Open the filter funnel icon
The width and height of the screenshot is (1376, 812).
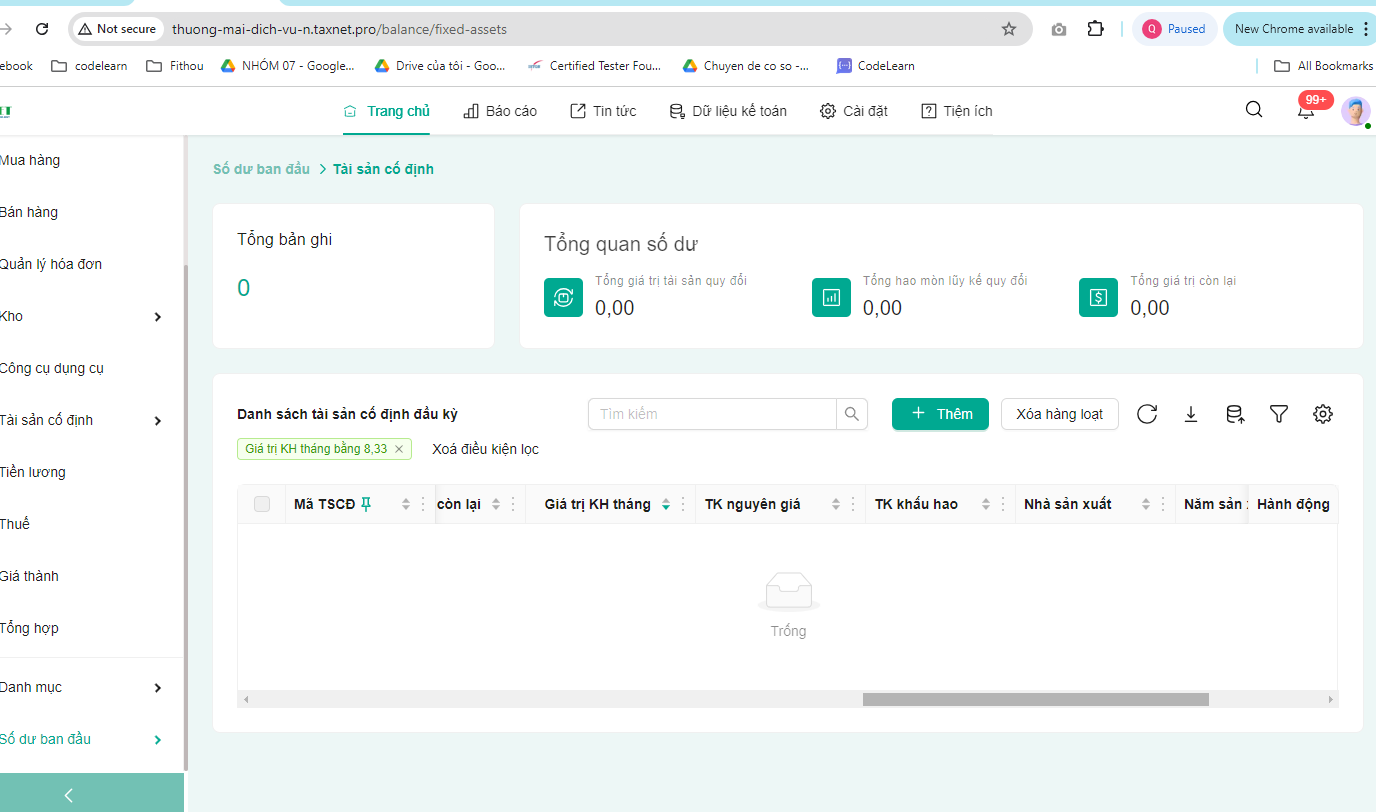(1279, 414)
